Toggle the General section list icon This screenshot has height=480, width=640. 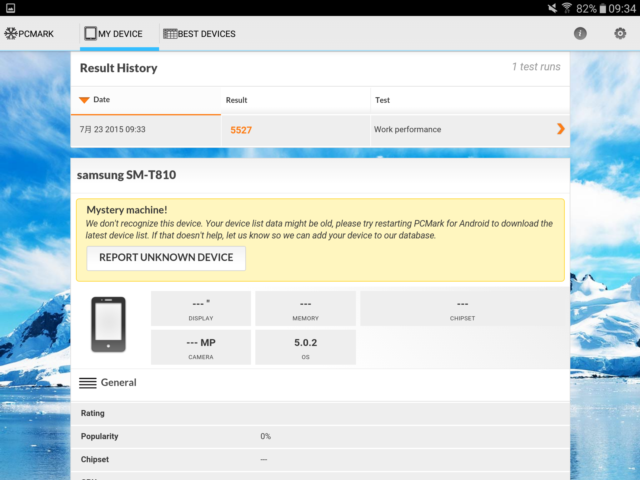tap(88, 383)
